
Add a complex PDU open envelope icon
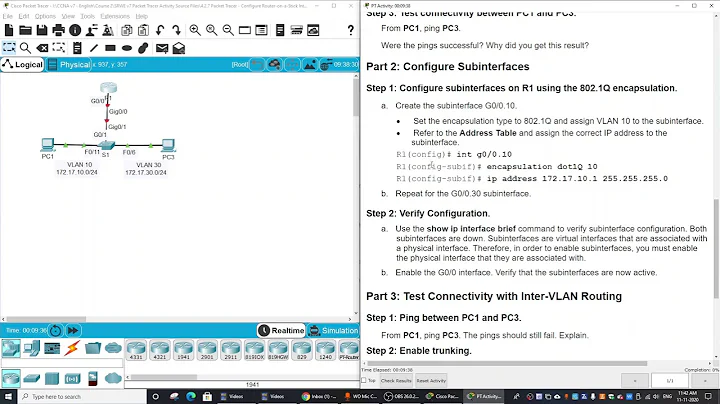179,48
